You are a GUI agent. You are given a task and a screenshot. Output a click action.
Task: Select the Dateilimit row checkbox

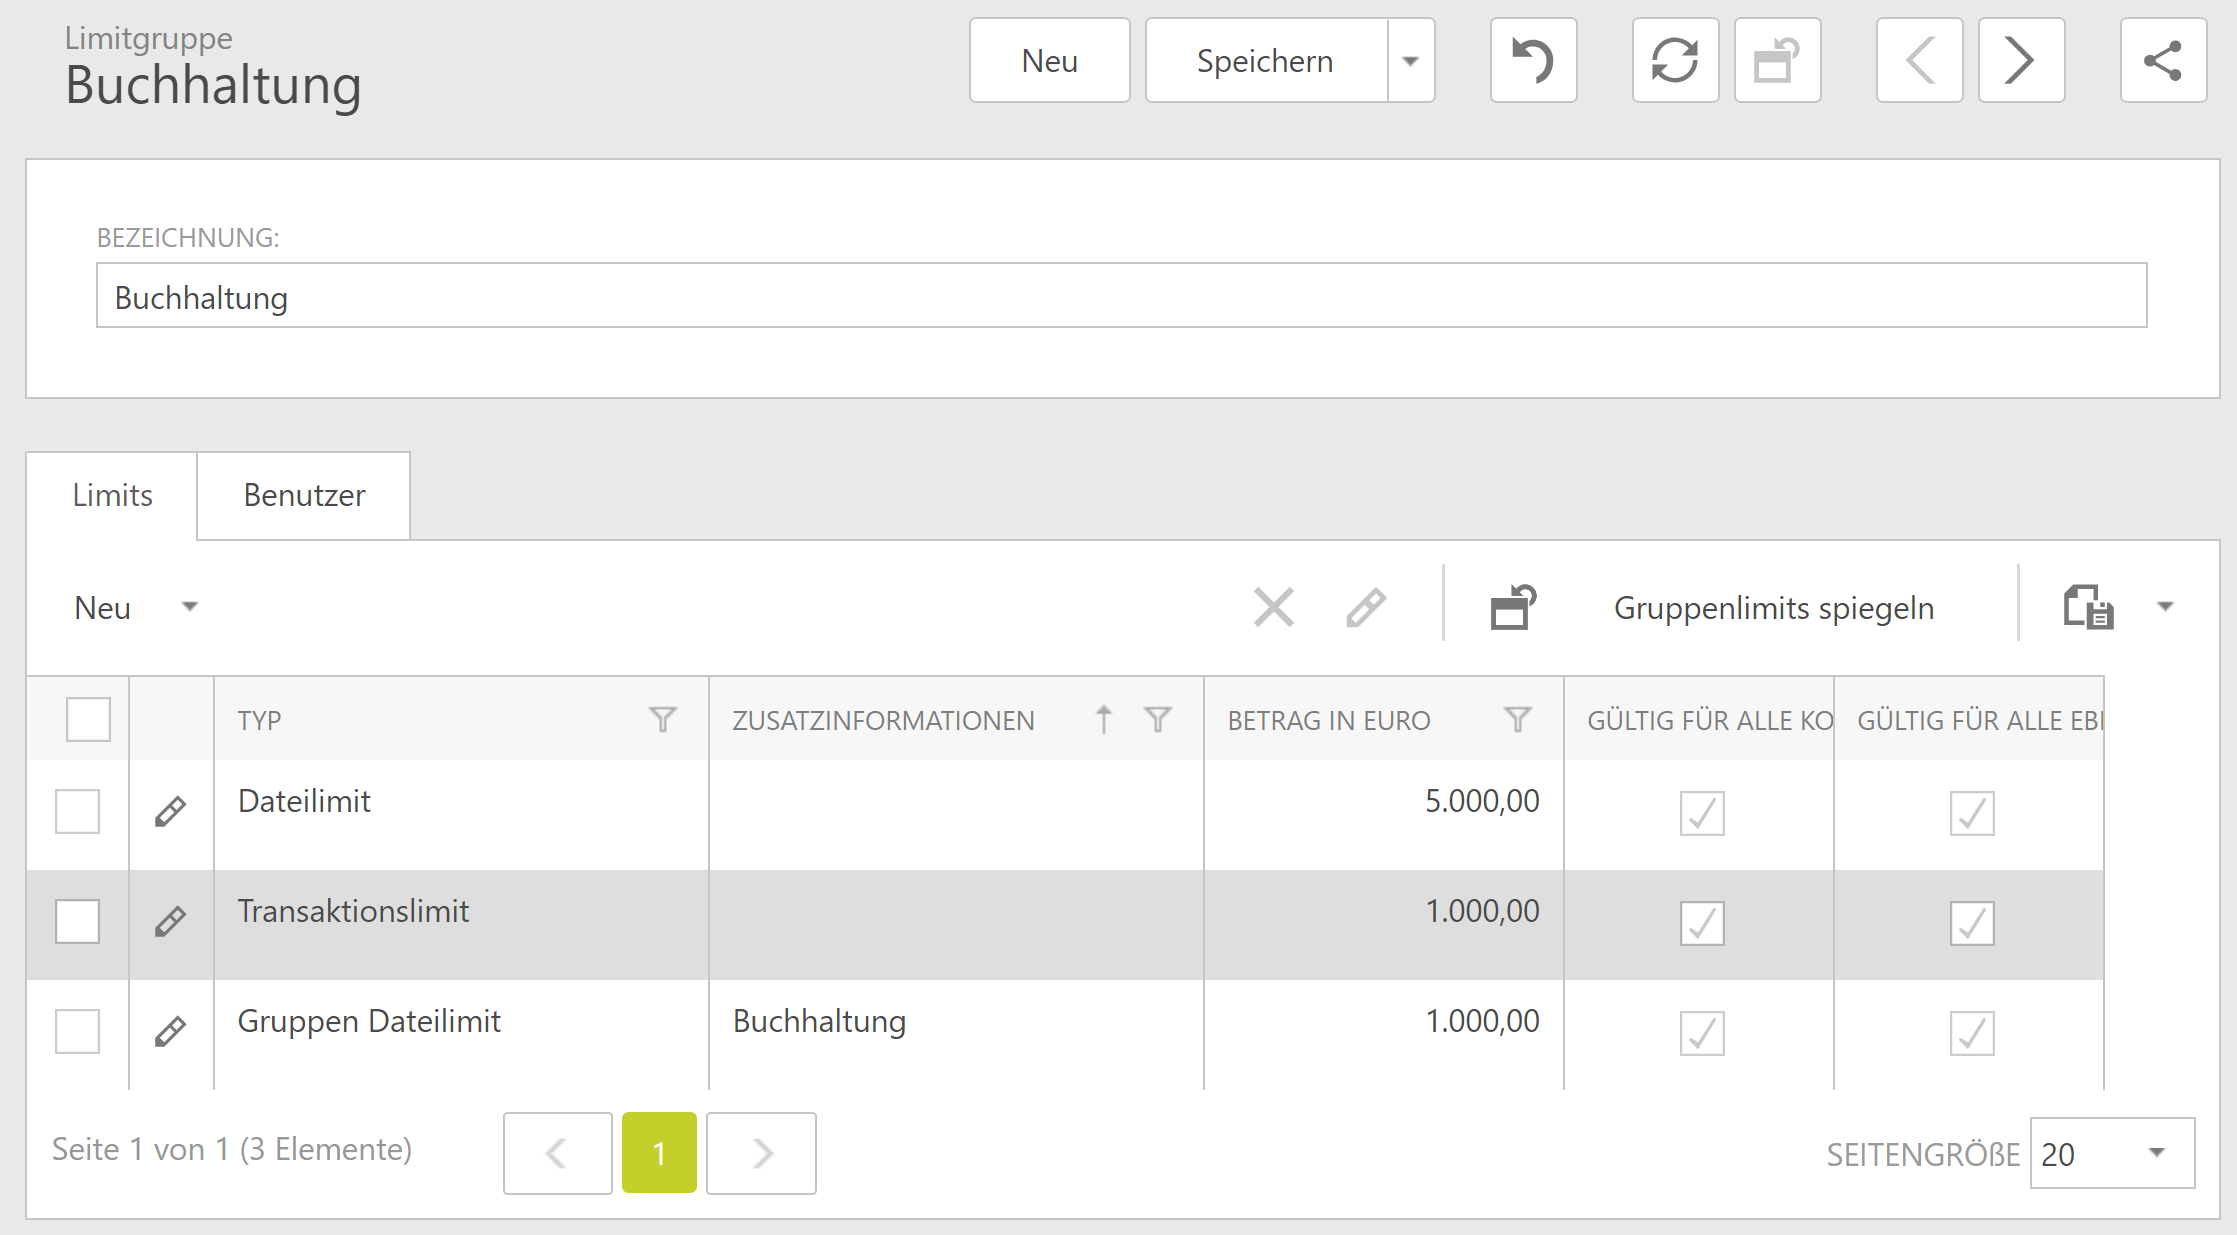pyautogui.click(x=78, y=811)
